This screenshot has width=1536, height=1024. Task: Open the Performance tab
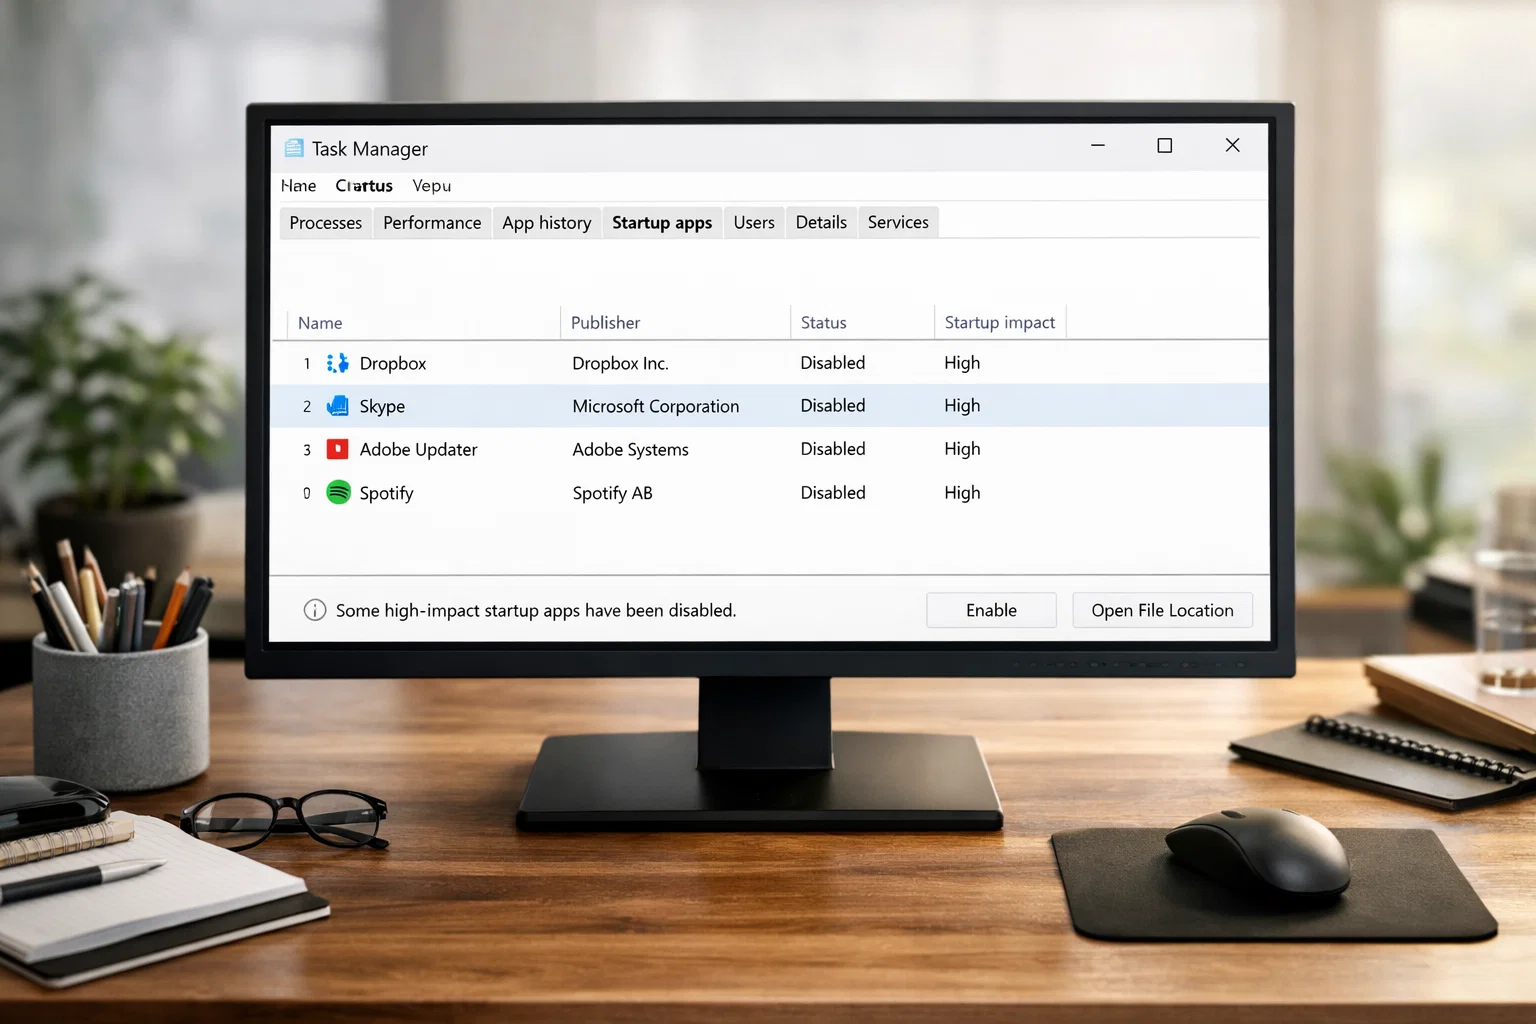tap(432, 222)
